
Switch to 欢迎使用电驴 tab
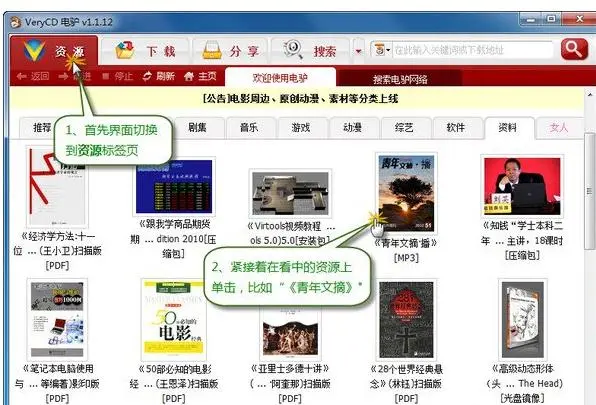[280, 78]
